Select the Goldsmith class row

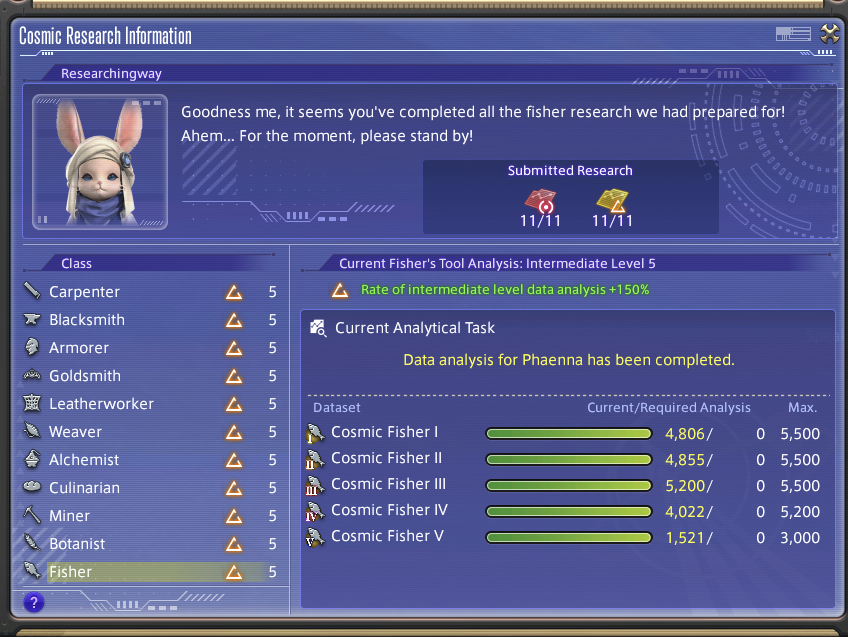tap(151, 376)
